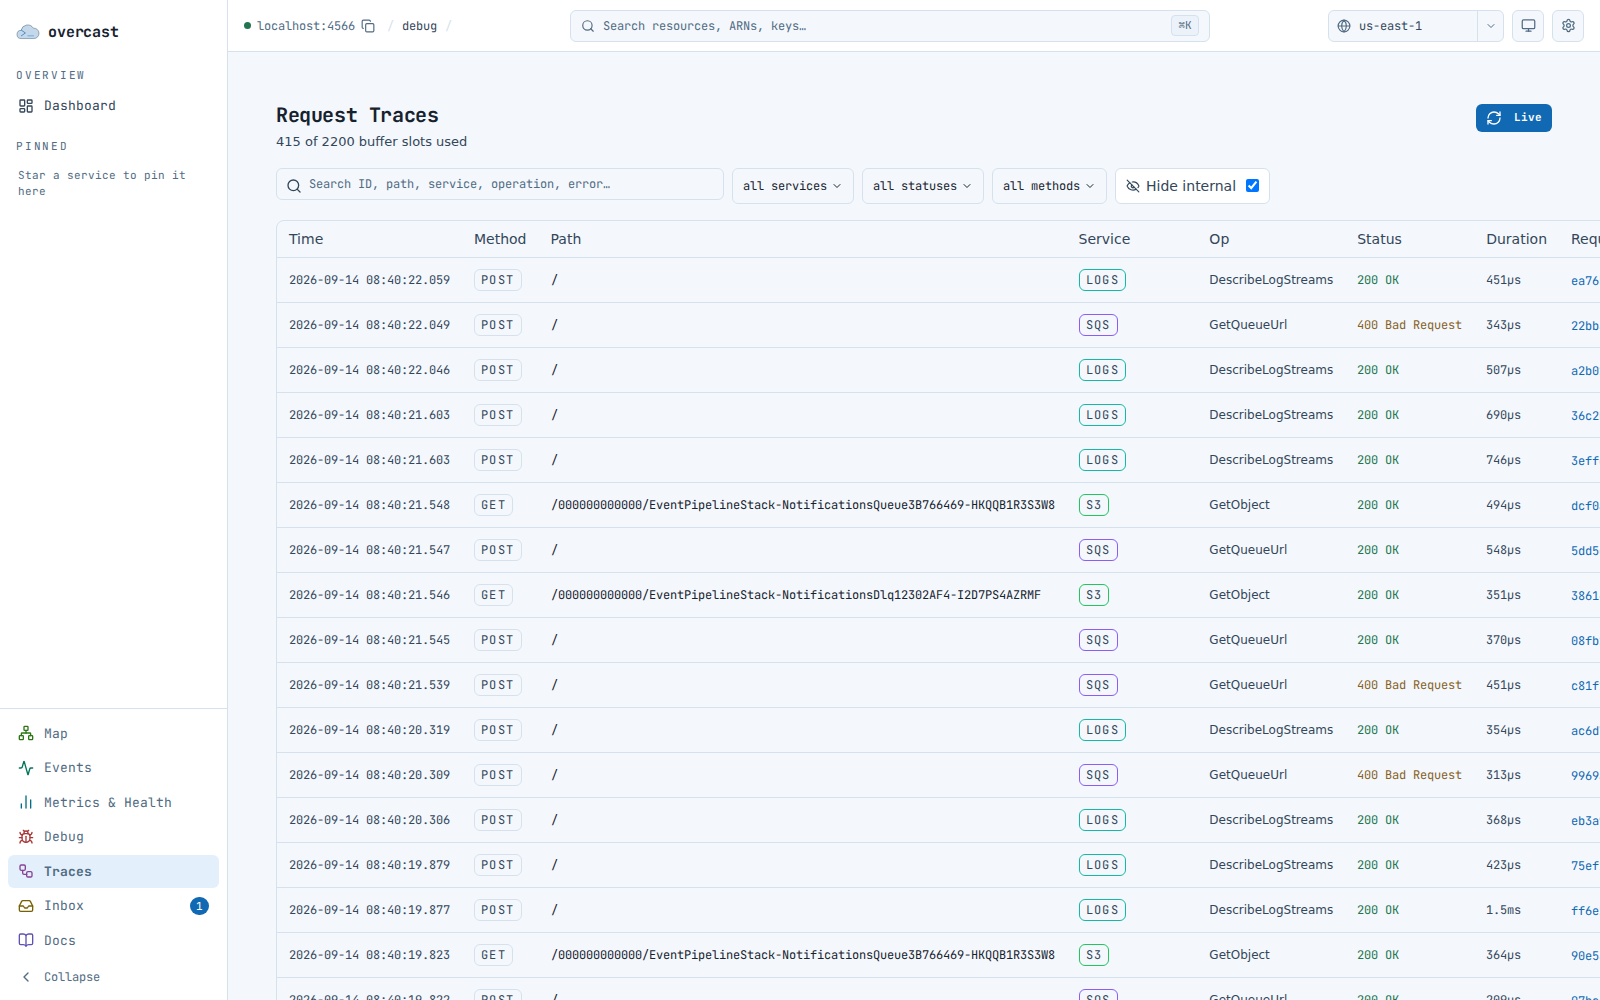Click SQS badge in 08:40:21.547 row

pyautogui.click(x=1098, y=550)
